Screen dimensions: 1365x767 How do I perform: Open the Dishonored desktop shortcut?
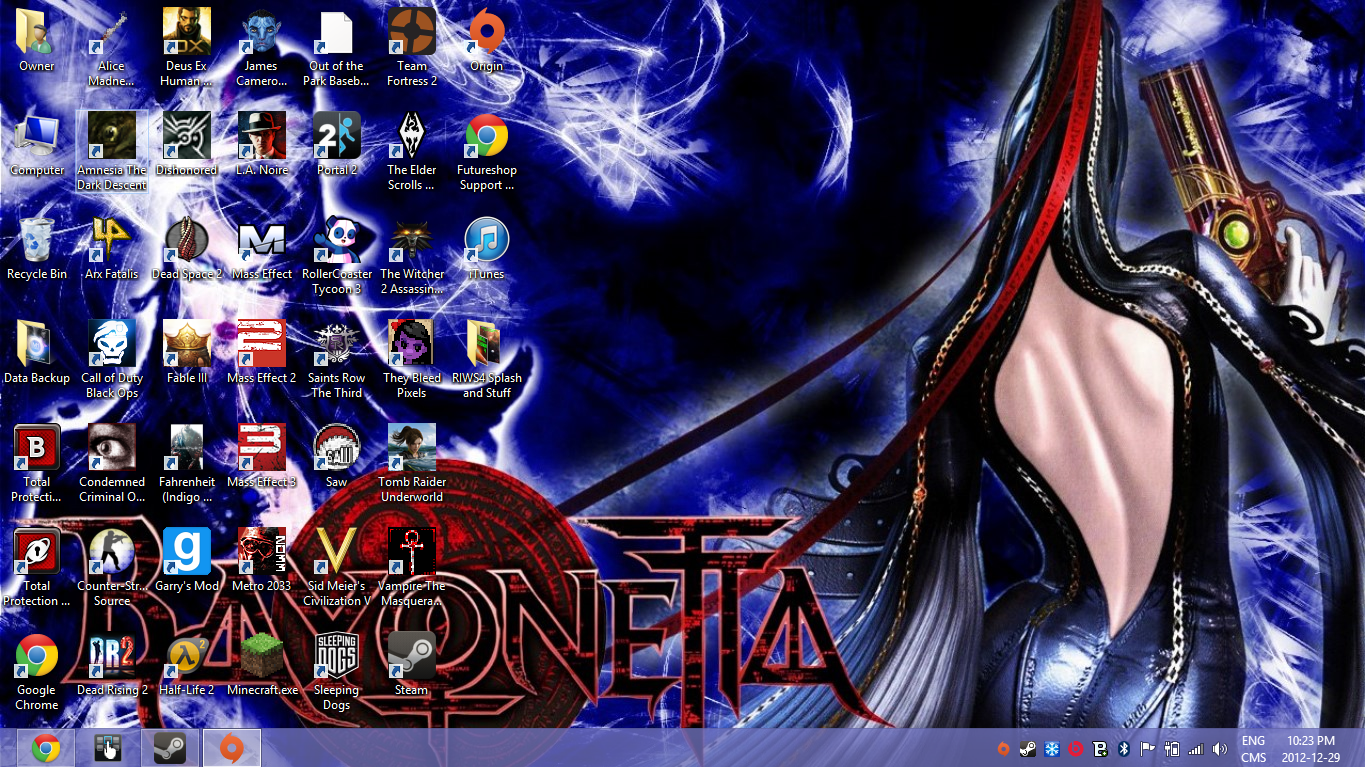click(187, 137)
